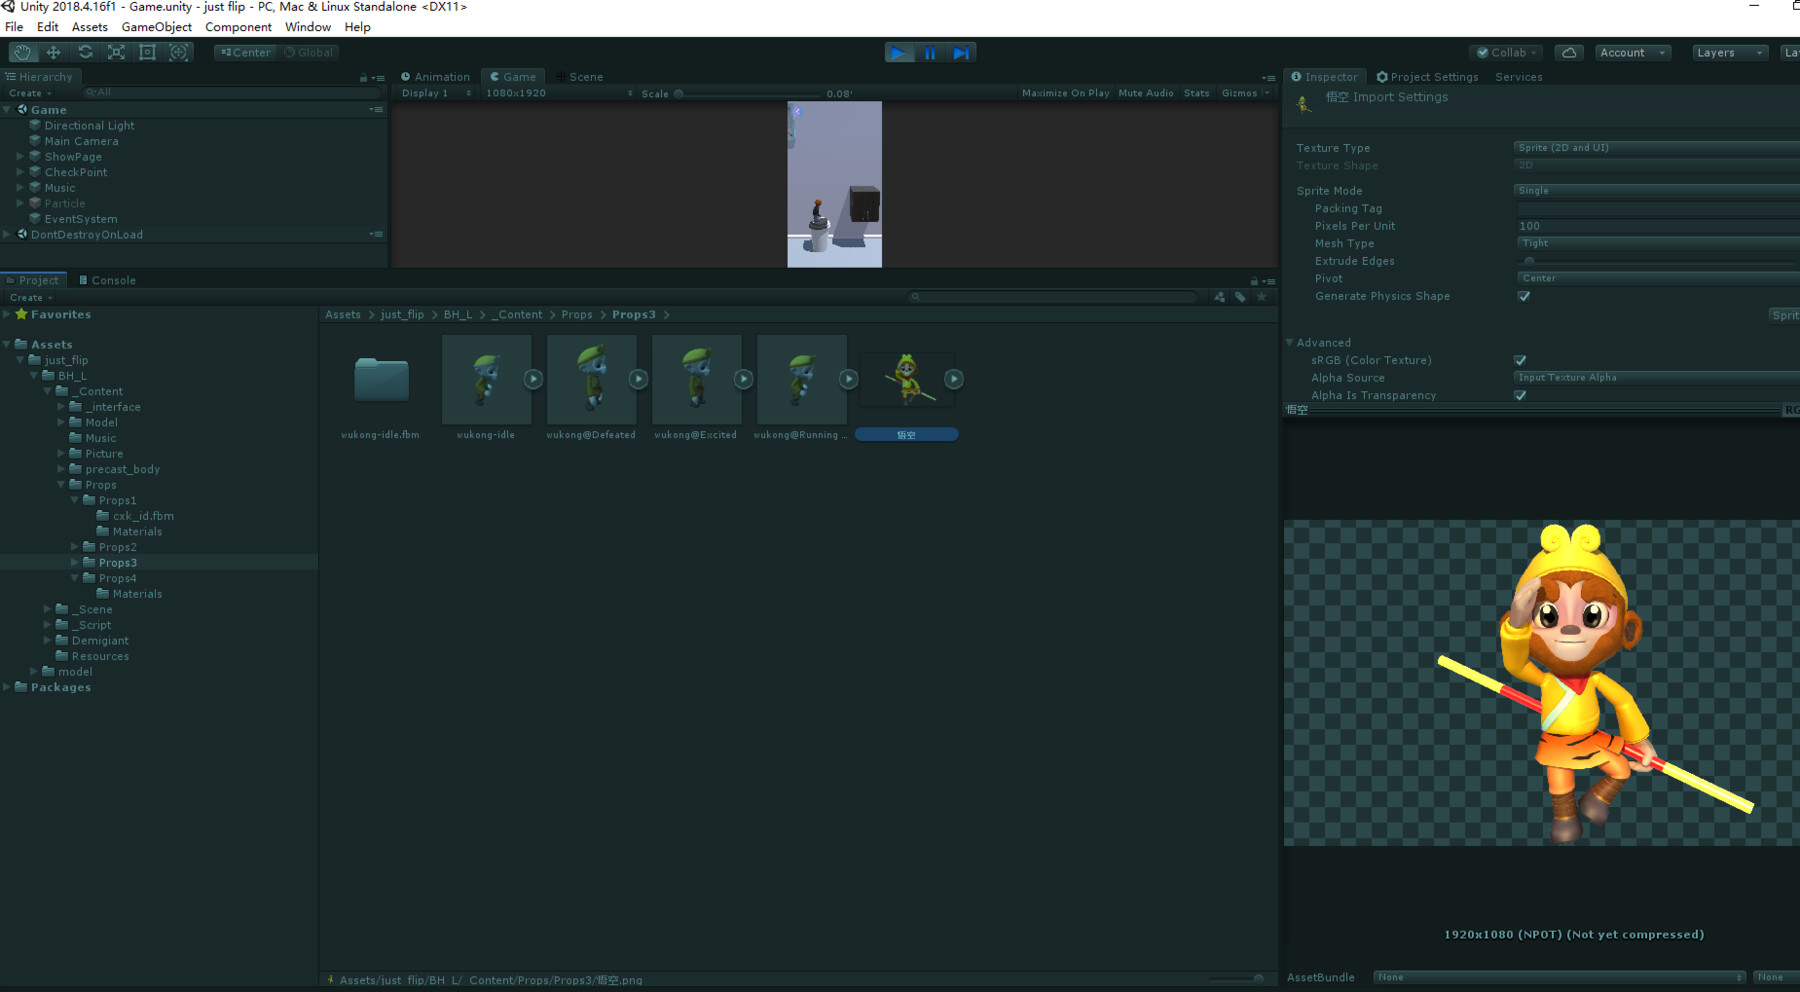This screenshot has height=992, width=1800.
Task: Select the Props3 folder in the tree
Action: coord(117,563)
